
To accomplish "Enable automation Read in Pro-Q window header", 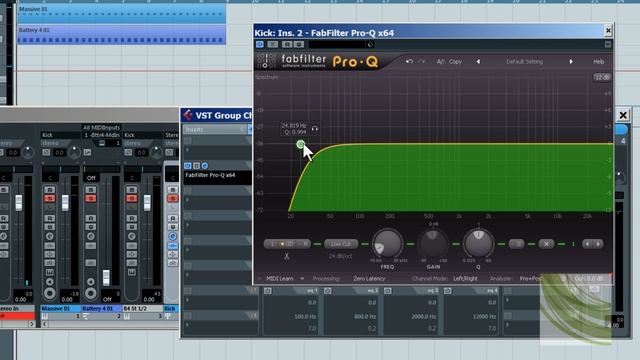I will coord(287,44).
